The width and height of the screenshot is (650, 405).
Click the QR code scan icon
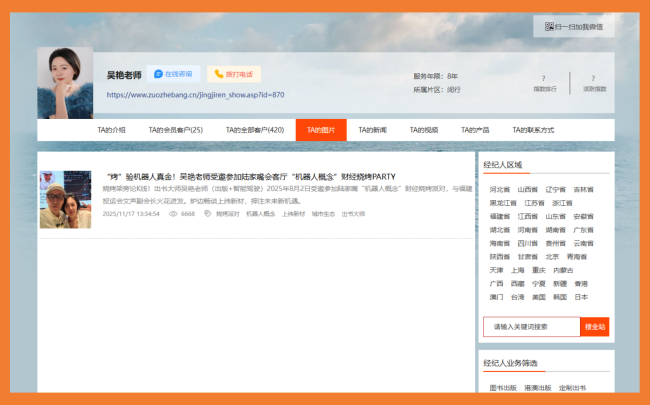click(x=549, y=27)
